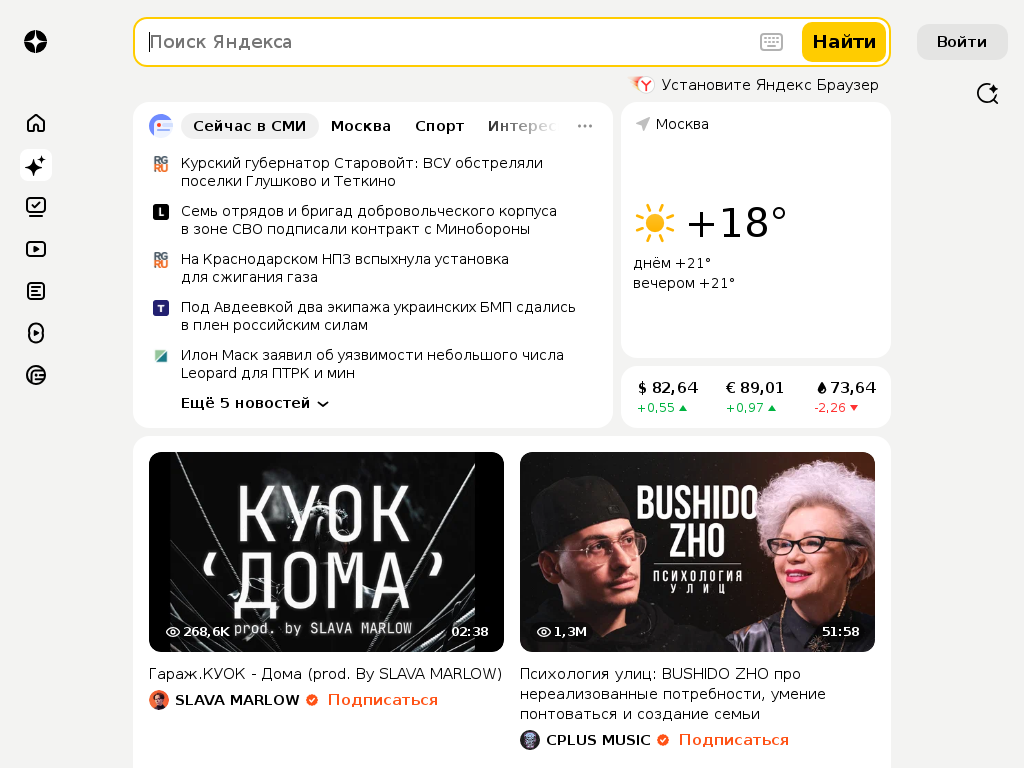Open the TV checklist icon in sidebar

[x=36, y=207]
